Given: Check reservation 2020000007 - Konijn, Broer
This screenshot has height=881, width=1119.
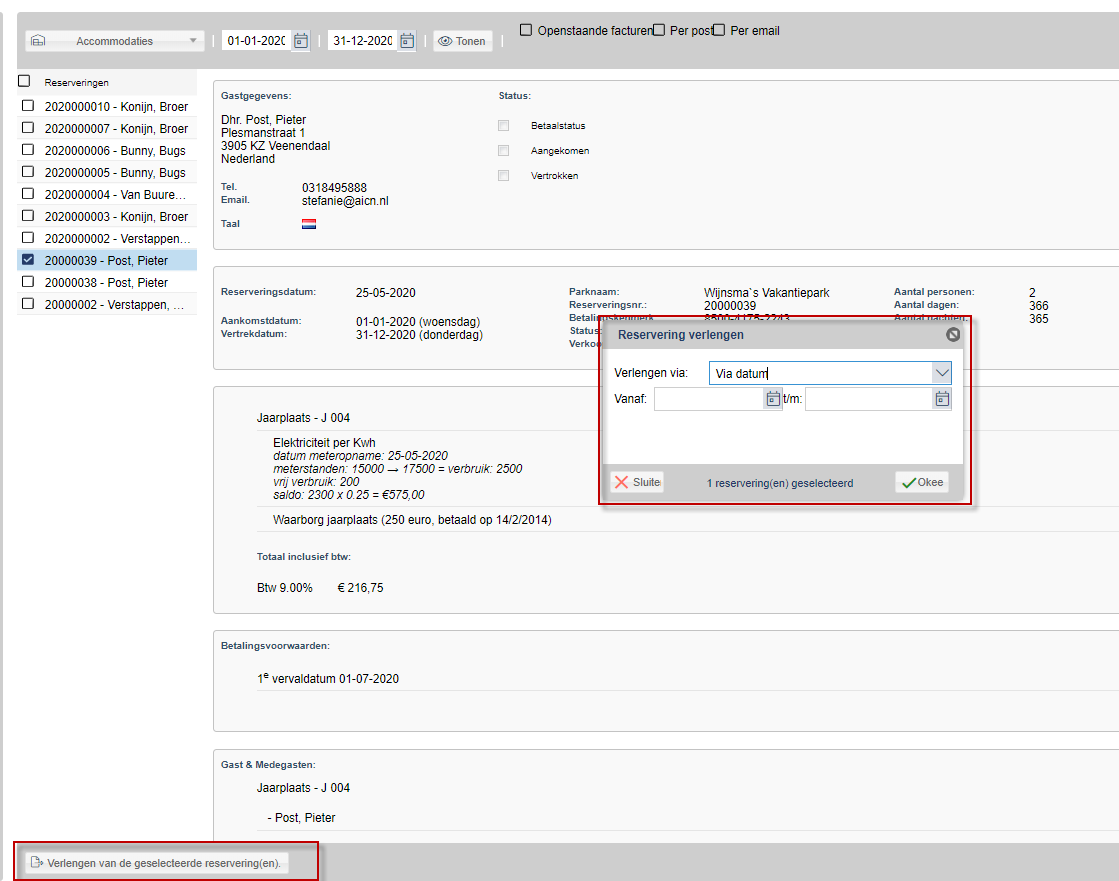Looking at the screenshot, I should click(28, 128).
